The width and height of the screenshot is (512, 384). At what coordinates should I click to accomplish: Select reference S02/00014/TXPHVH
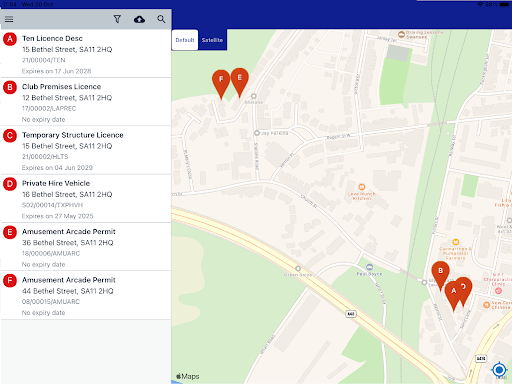[x=53, y=205]
